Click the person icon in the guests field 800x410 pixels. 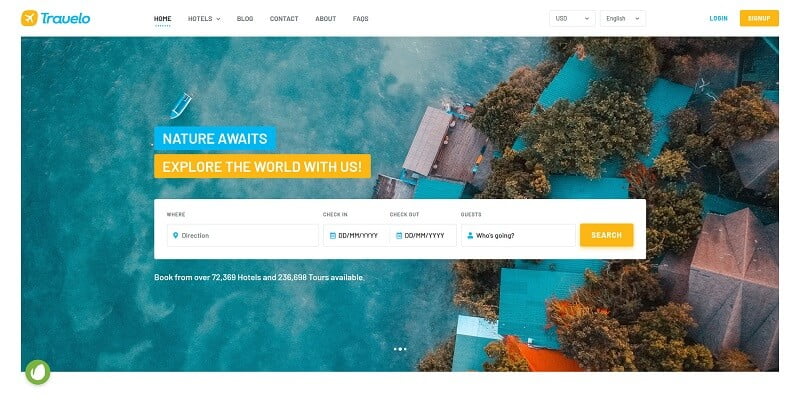[x=470, y=236]
